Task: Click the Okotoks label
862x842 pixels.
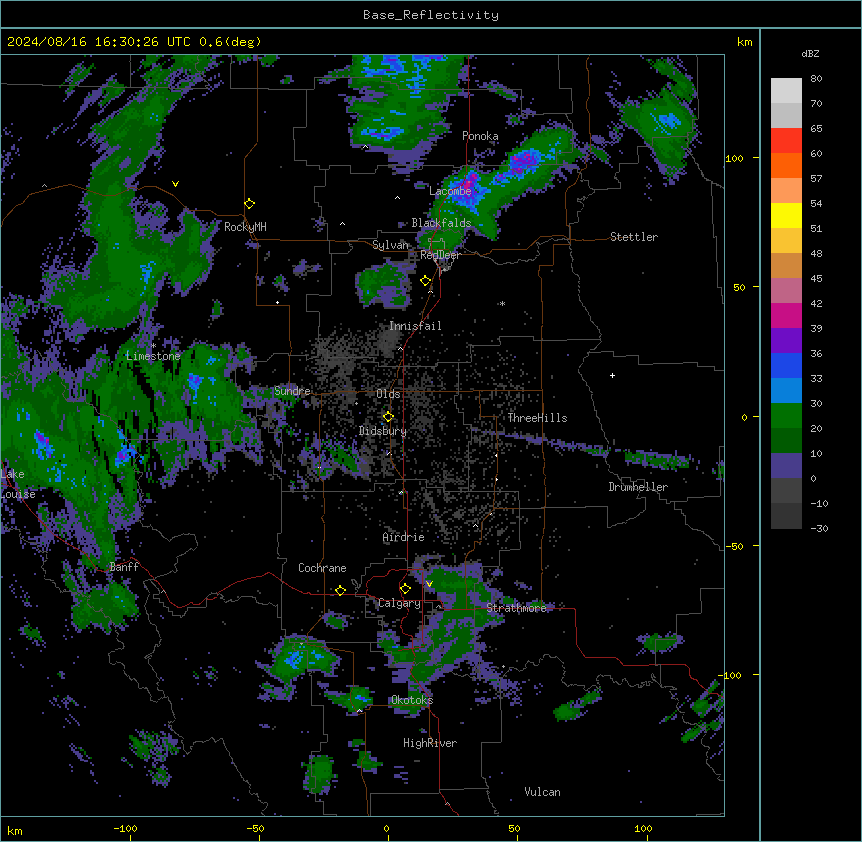Action: click(x=412, y=700)
